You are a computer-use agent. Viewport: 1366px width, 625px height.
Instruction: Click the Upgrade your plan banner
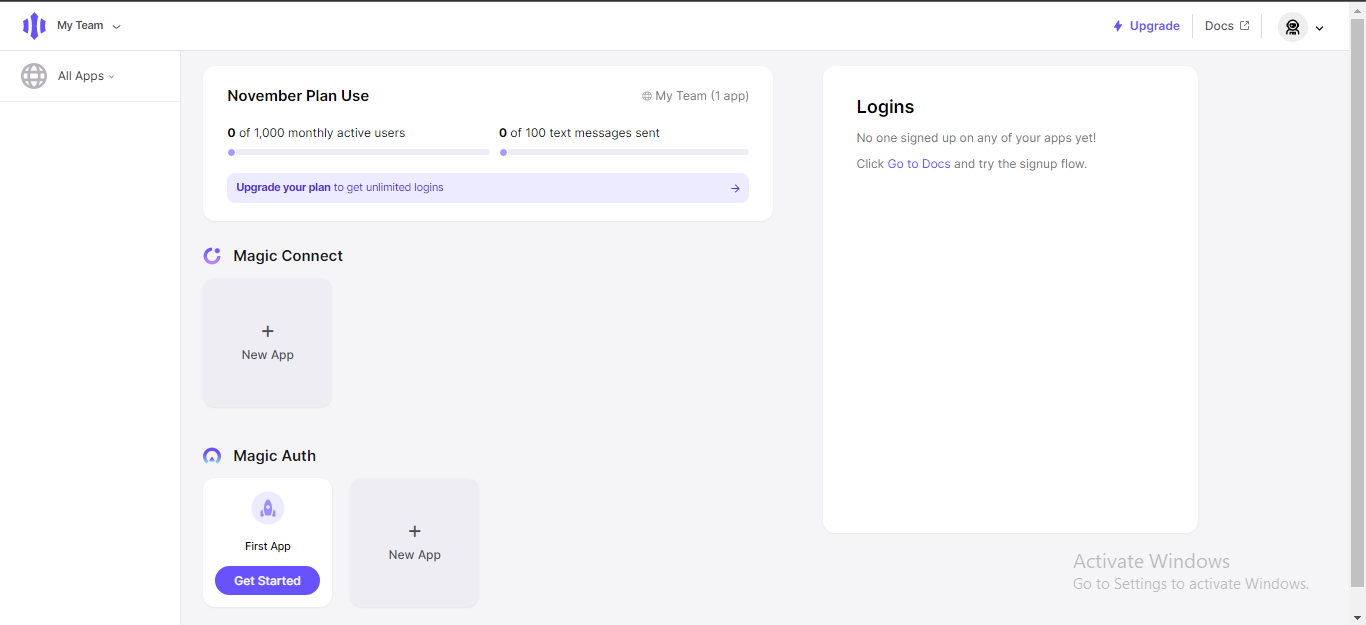[488, 188]
